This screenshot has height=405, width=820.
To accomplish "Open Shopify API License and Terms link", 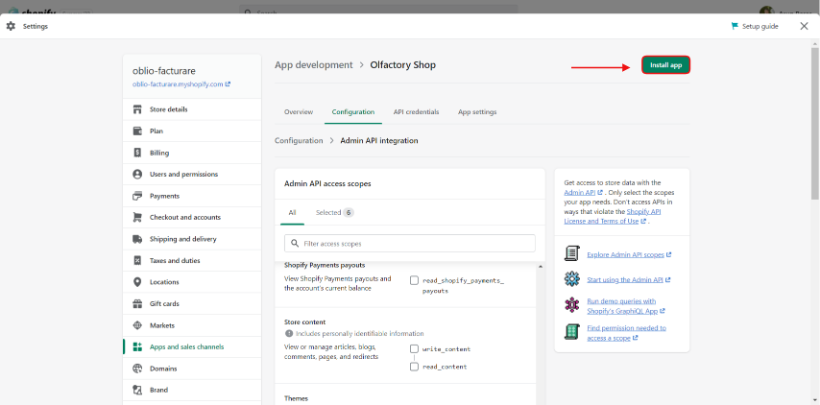I will tap(612, 217).
